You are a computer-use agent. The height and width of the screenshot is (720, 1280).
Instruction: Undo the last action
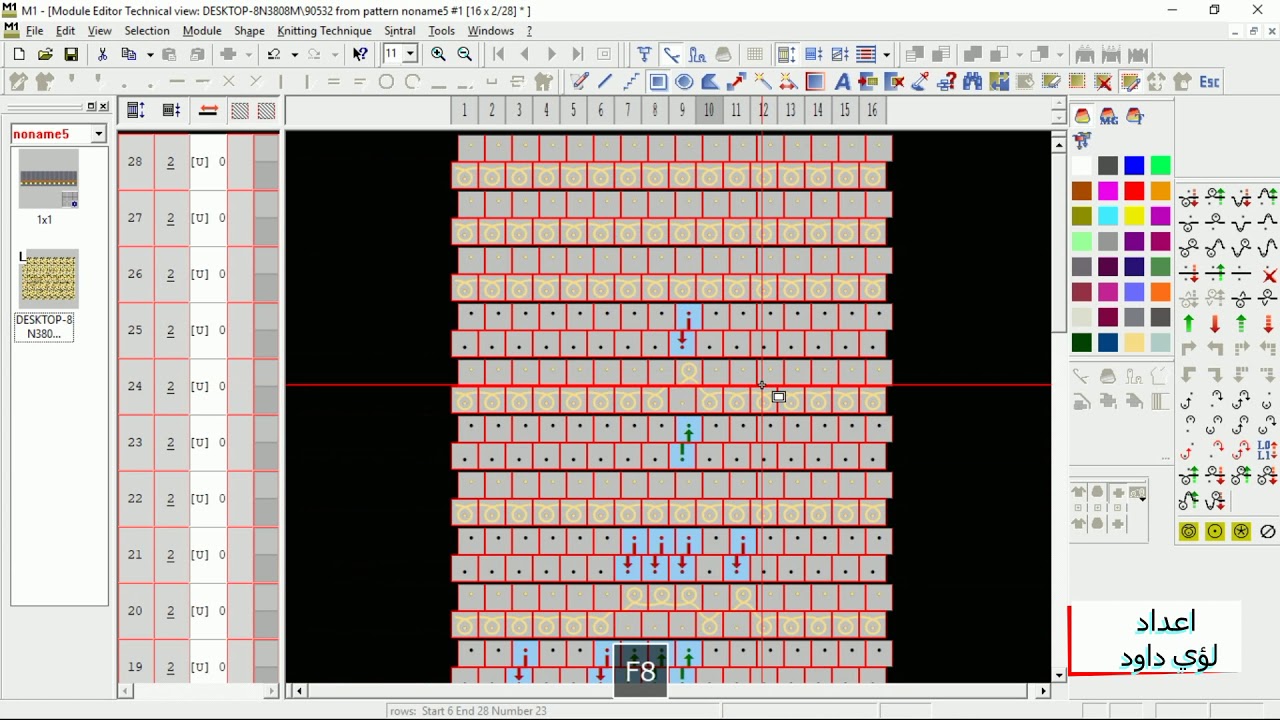tap(273, 54)
